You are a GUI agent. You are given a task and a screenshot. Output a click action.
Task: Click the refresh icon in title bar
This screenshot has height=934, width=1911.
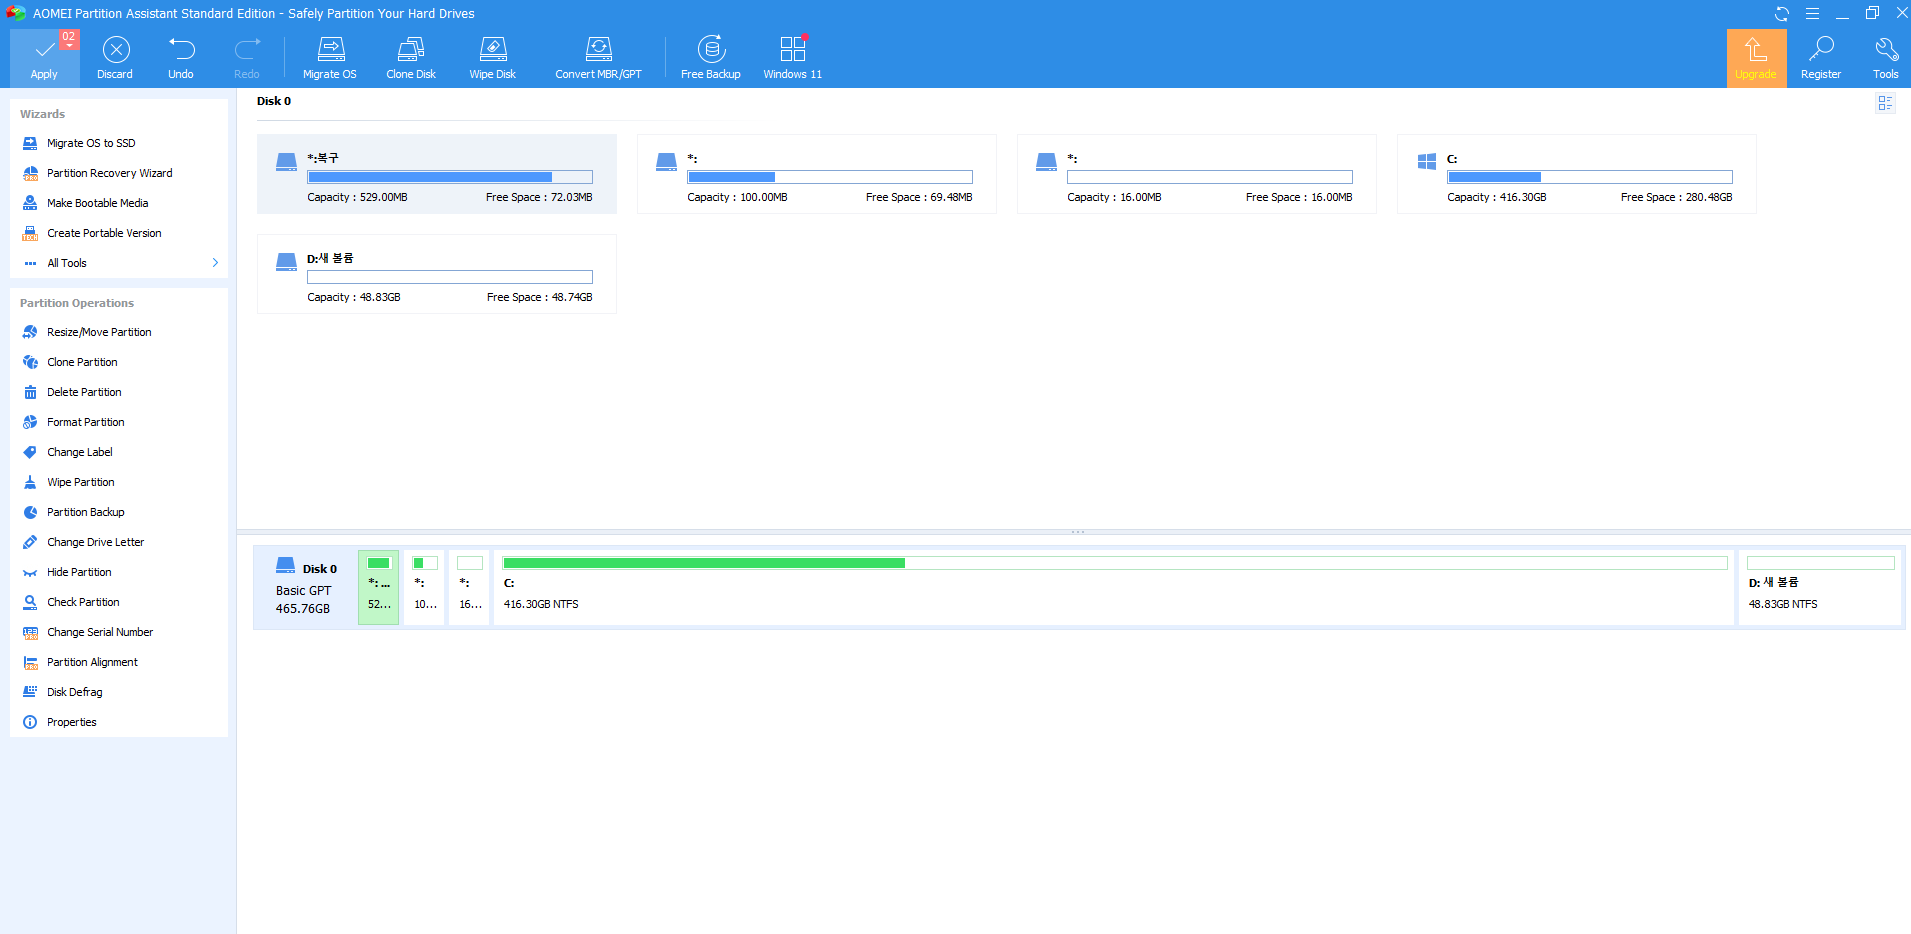(x=1782, y=14)
